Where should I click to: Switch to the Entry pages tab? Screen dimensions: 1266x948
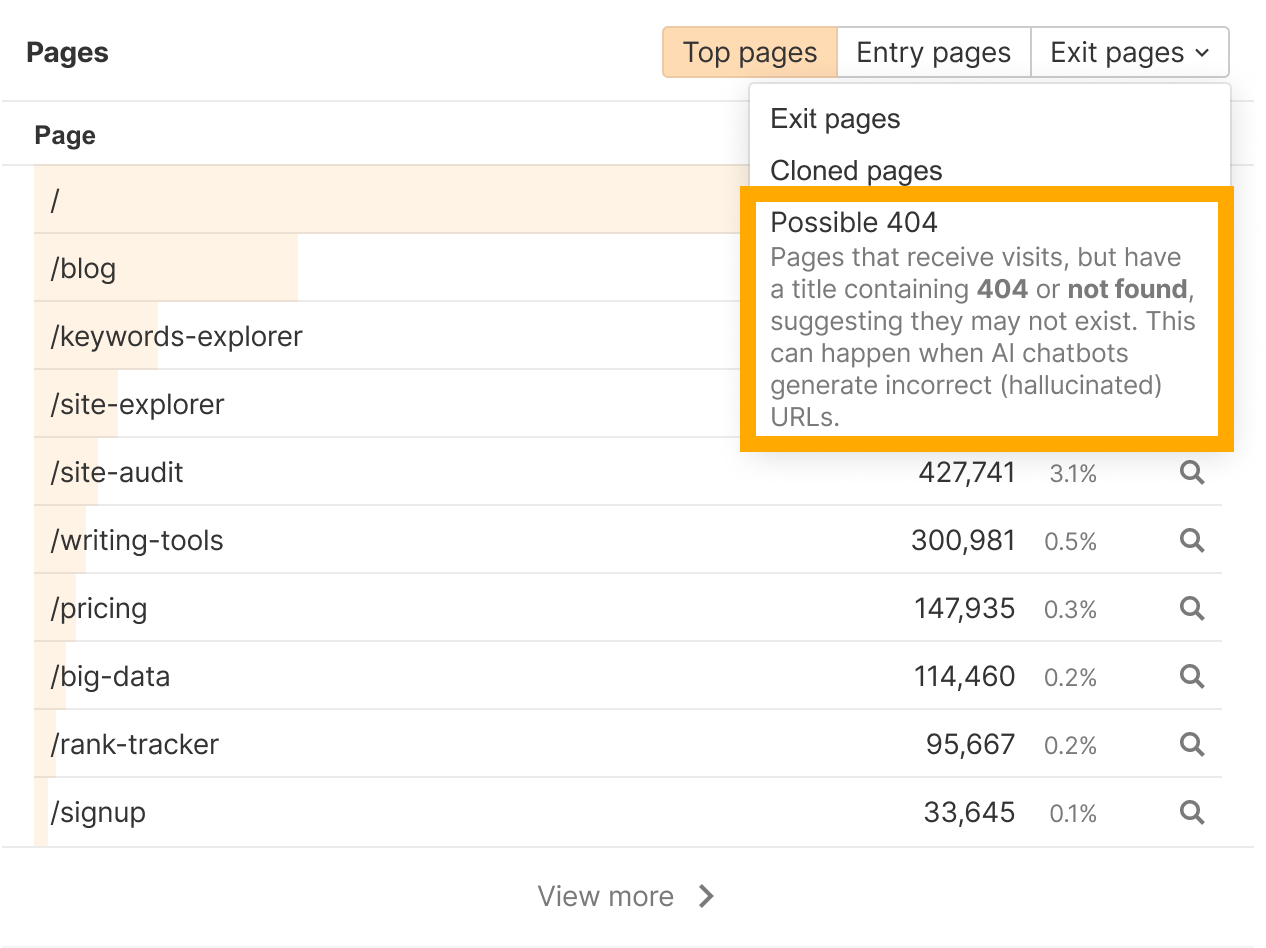click(933, 53)
